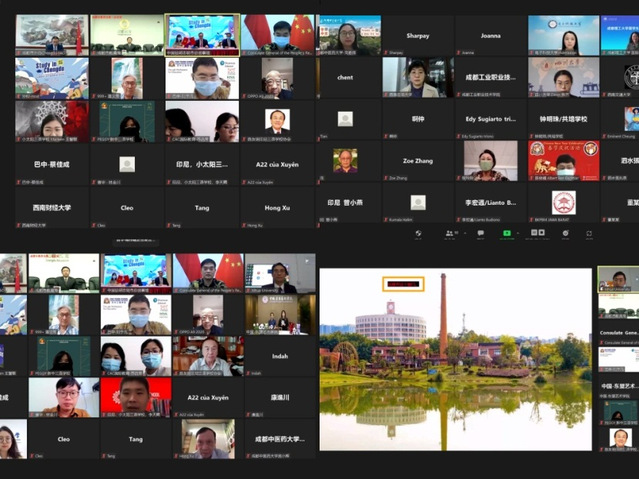Screen dimensions: 639x479
Task: Open the Security shield icon in toolbar
Action: tap(419, 232)
